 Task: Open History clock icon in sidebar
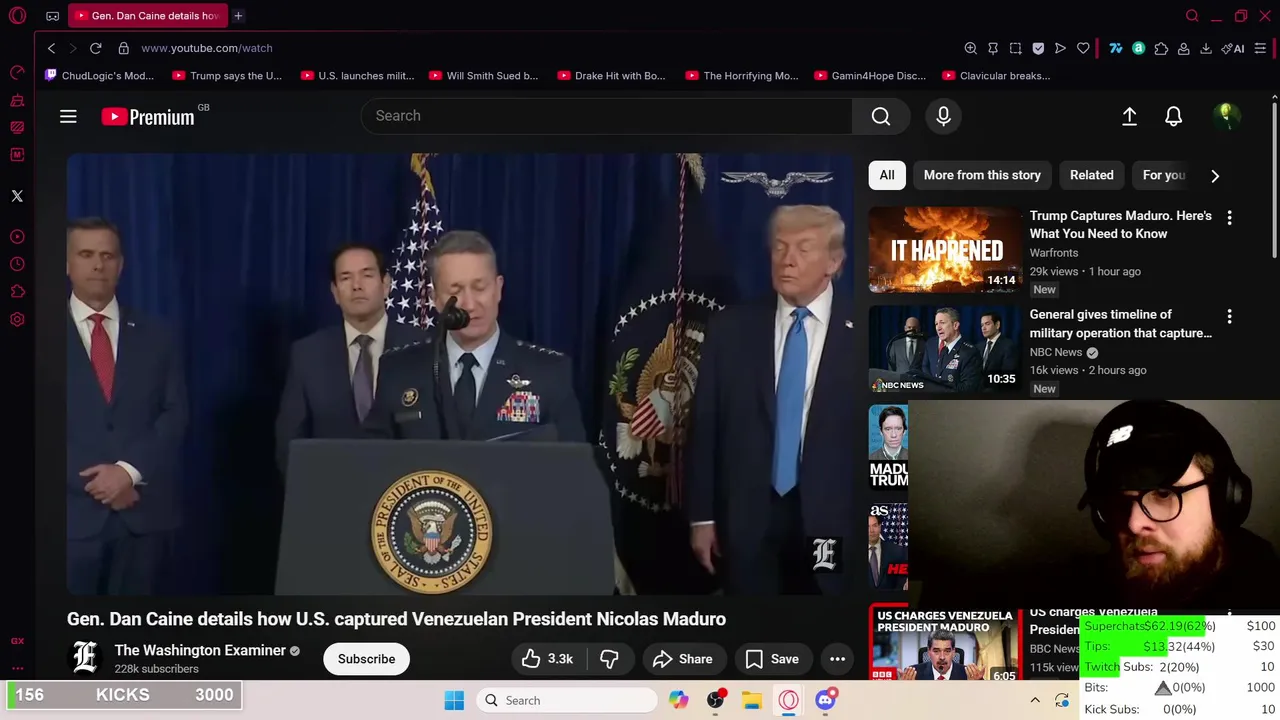pyautogui.click(x=17, y=264)
